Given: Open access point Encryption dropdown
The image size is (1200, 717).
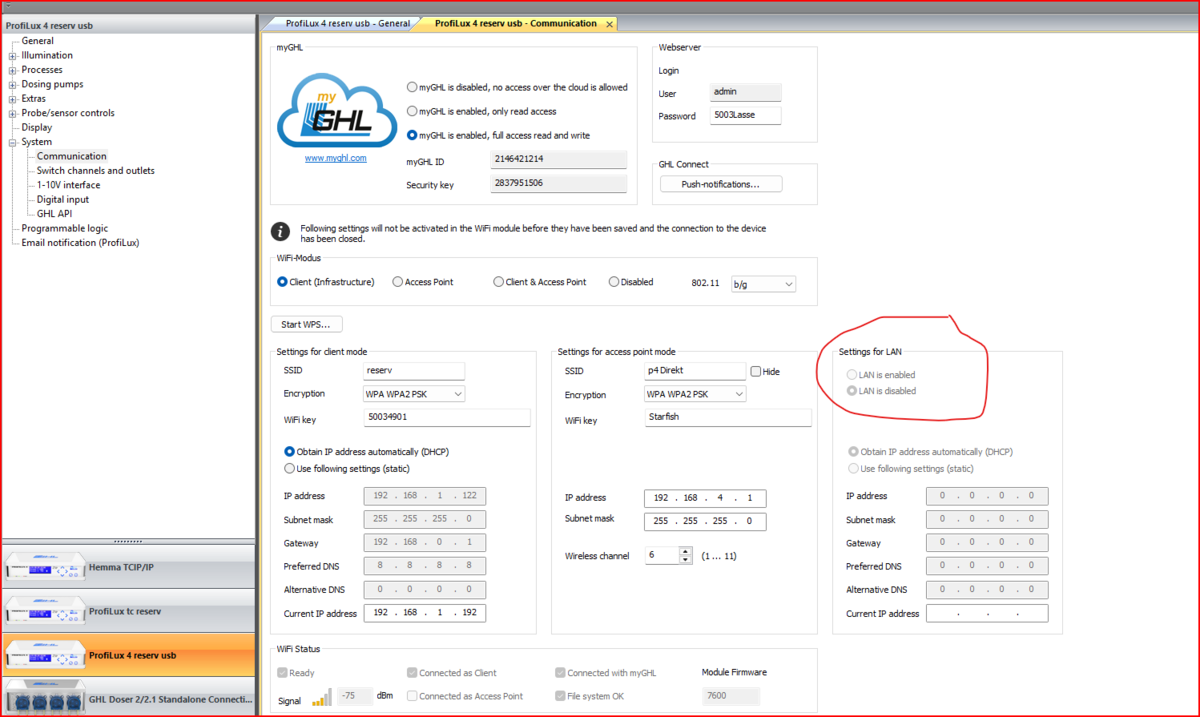Looking at the screenshot, I should click(x=696, y=394).
